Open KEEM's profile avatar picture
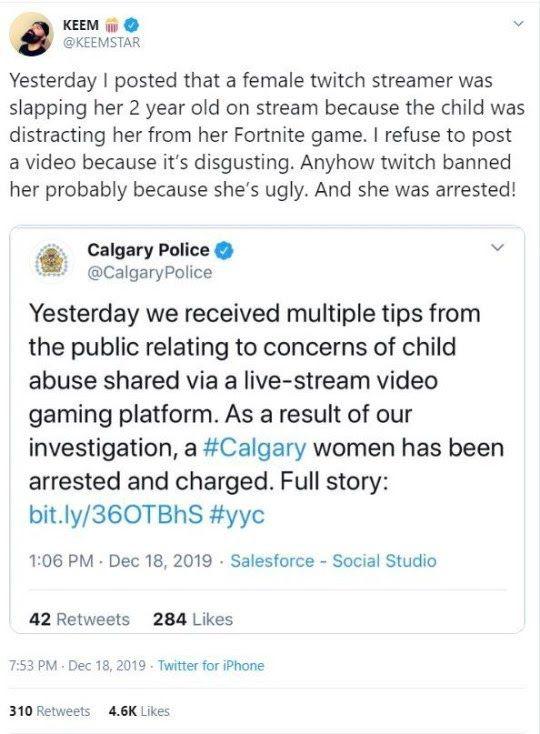540x734 pixels. 32,34
